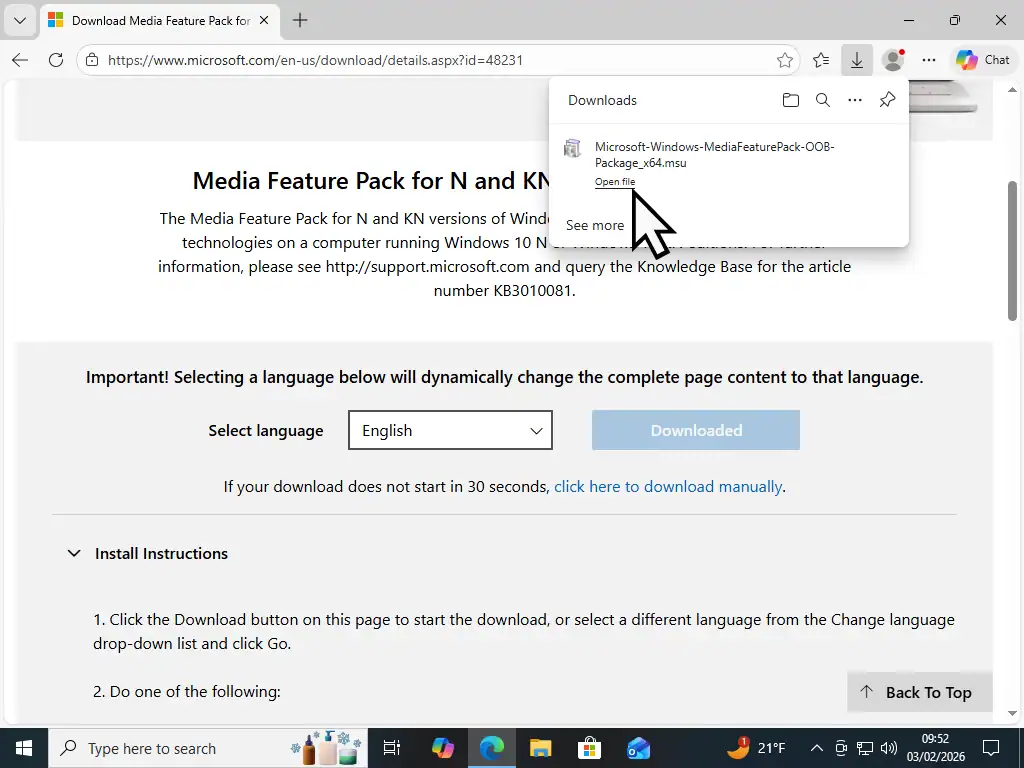Open the downloads folder icon
1024x768 pixels.
pyautogui.click(x=790, y=100)
